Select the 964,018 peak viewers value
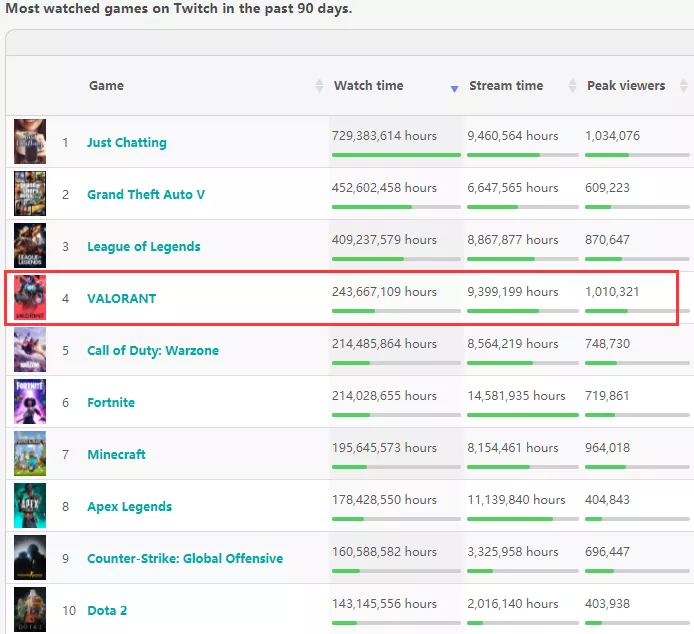The image size is (694, 634). tap(607, 448)
